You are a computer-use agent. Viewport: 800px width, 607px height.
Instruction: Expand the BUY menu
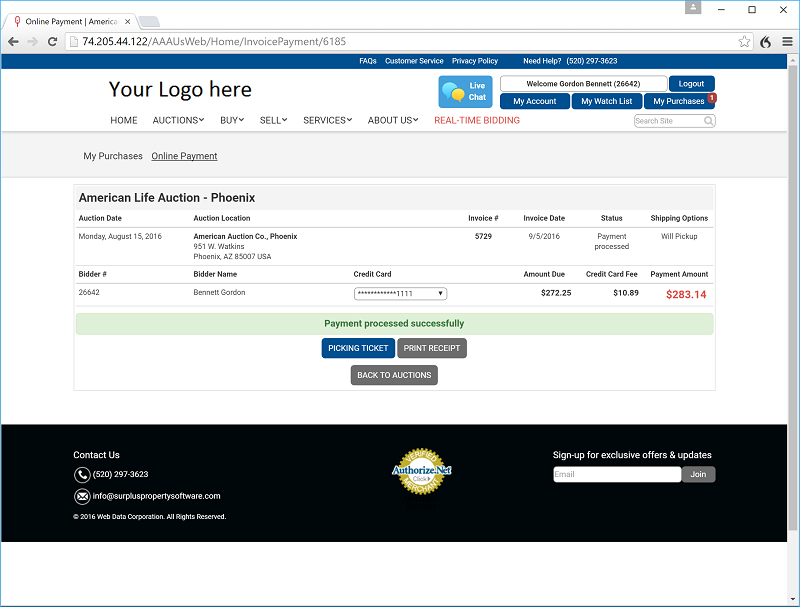click(232, 120)
